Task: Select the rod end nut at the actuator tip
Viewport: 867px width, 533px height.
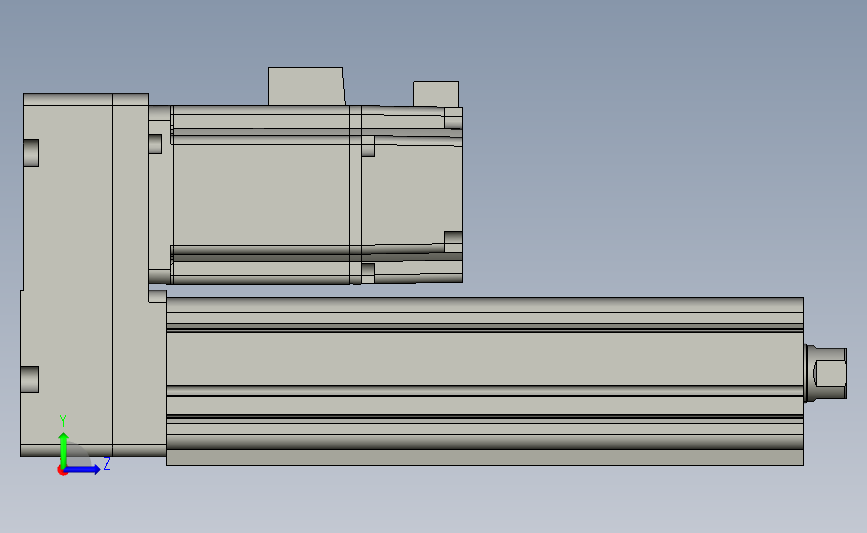Action: click(826, 373)
